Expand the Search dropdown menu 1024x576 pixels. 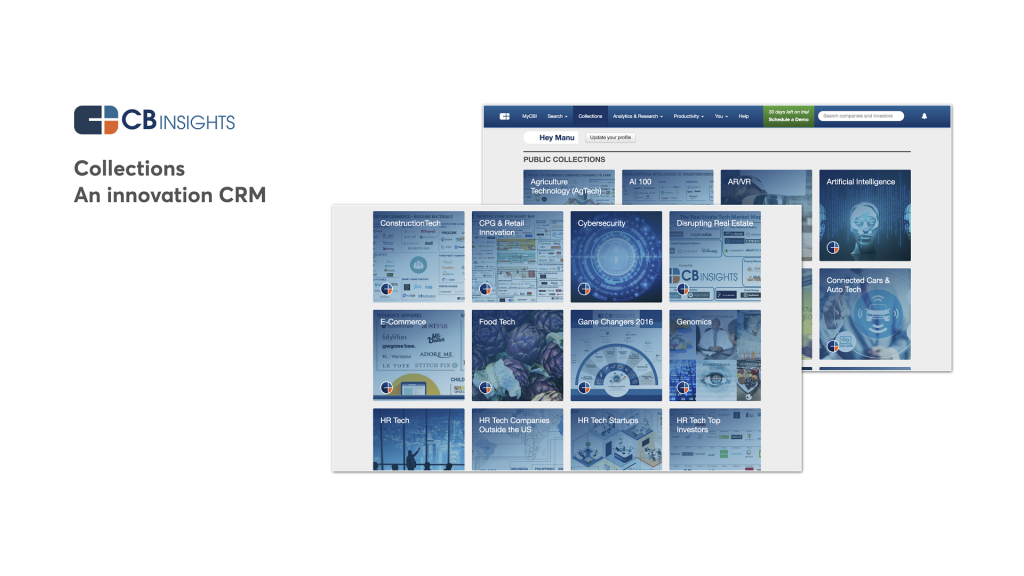click(557, 116)
